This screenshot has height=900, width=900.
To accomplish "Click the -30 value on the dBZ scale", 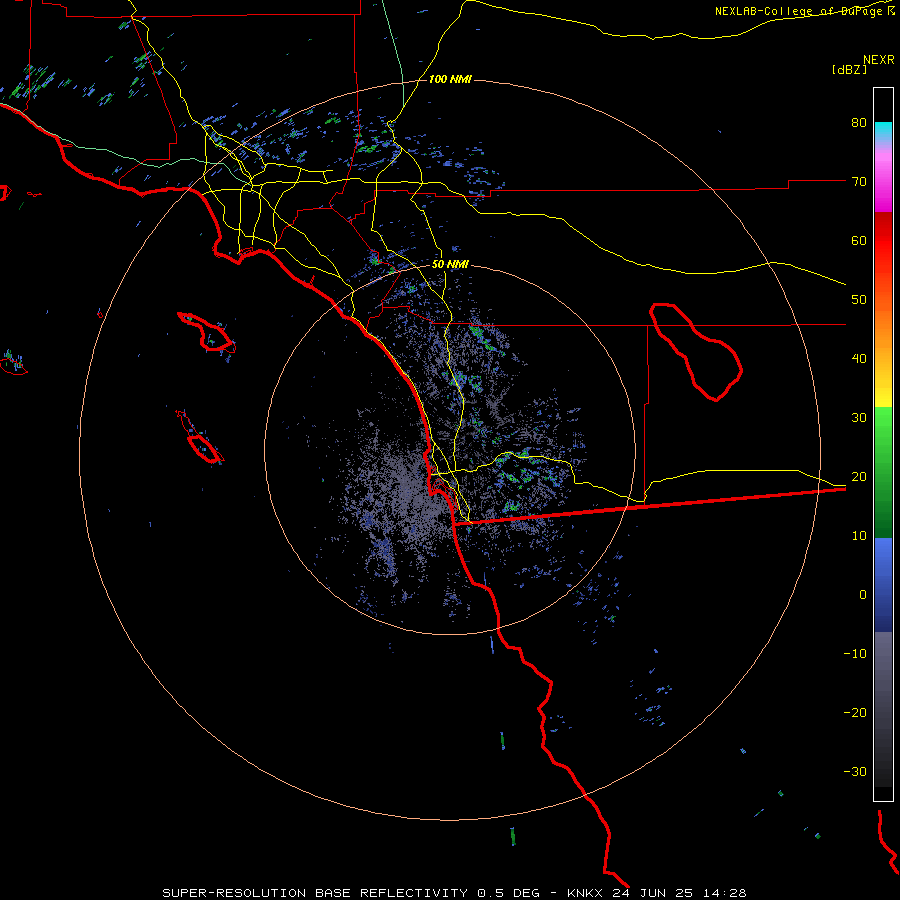I will (x=855, y=771).
